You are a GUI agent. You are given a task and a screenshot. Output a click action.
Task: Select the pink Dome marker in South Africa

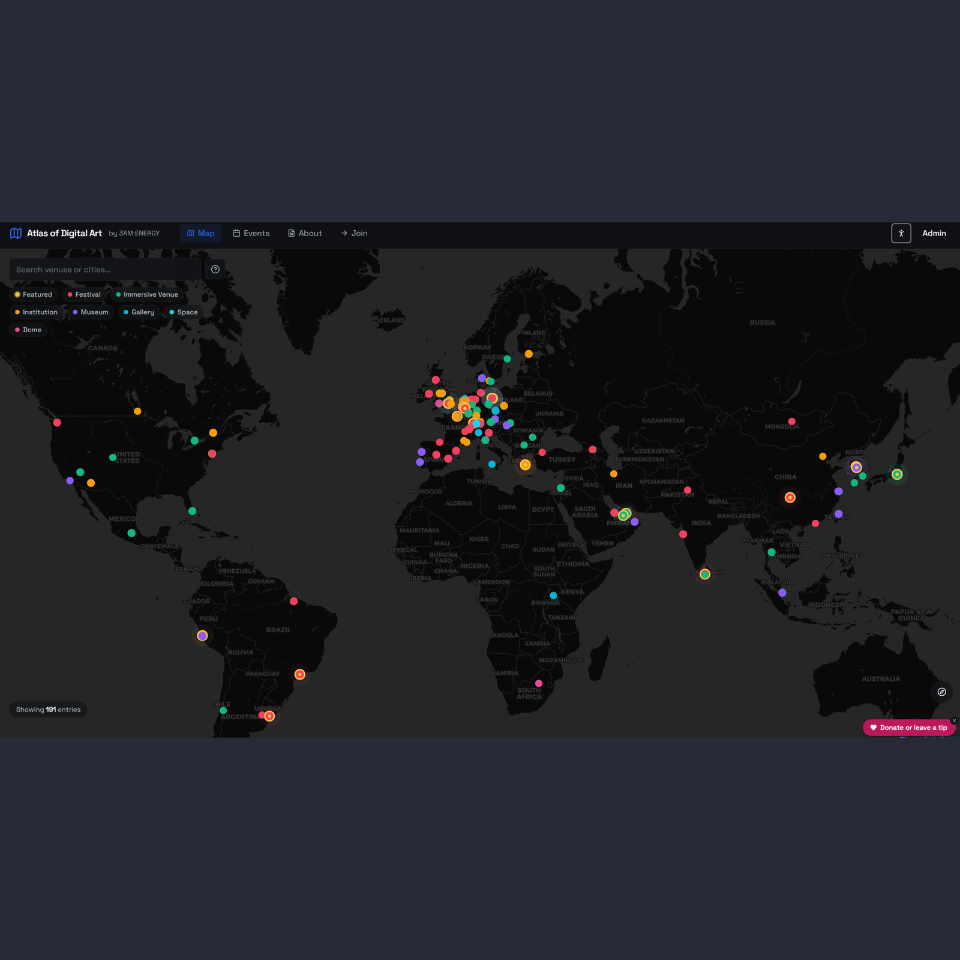point(539,683)
